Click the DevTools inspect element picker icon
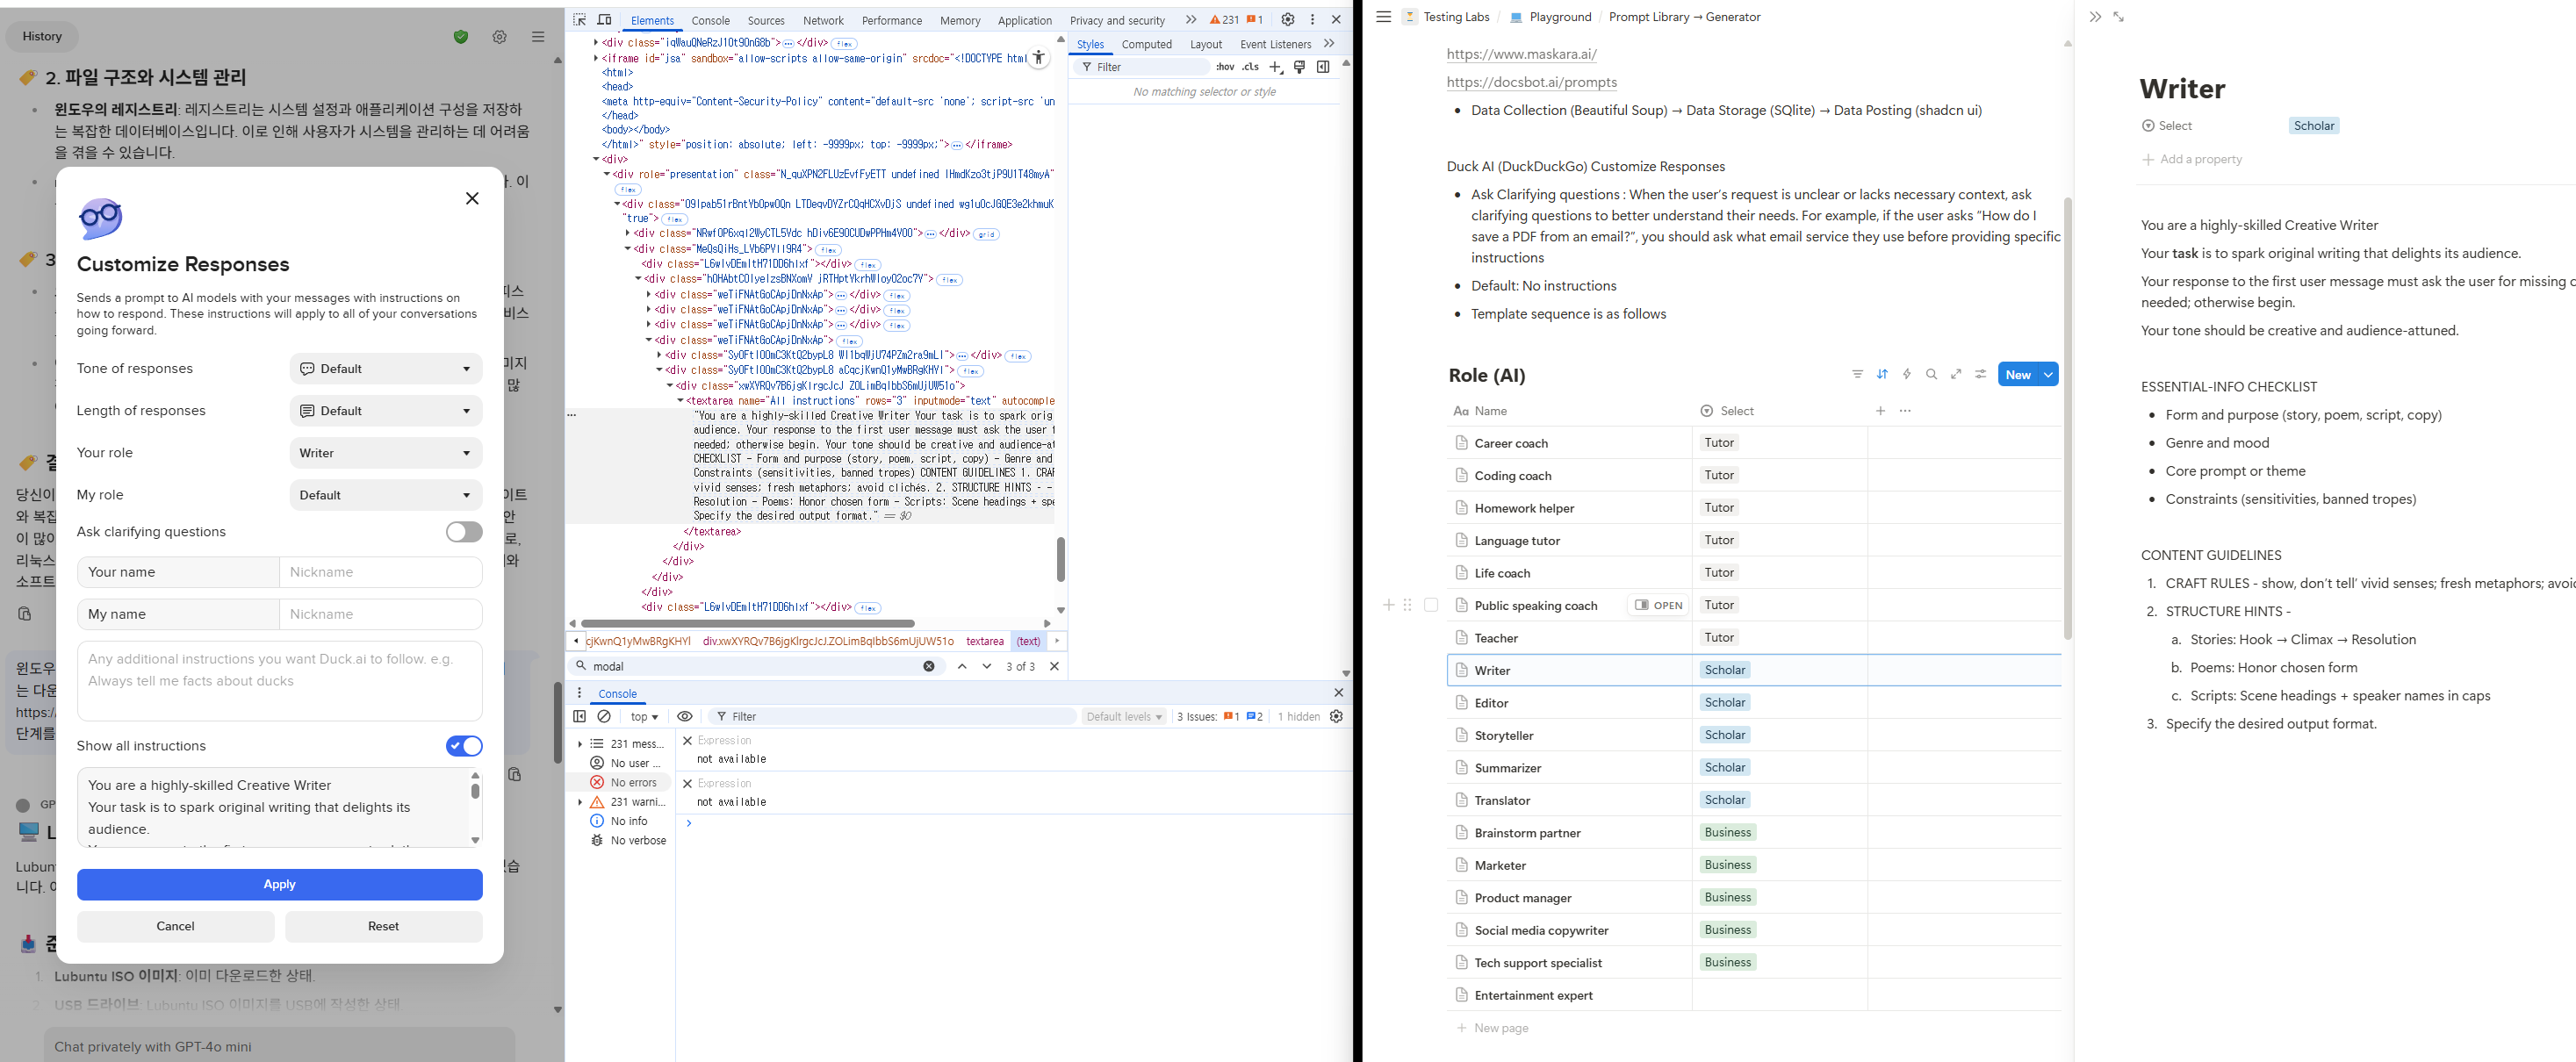Viewport: 2576px width, 1062px height. coord(580,19)
